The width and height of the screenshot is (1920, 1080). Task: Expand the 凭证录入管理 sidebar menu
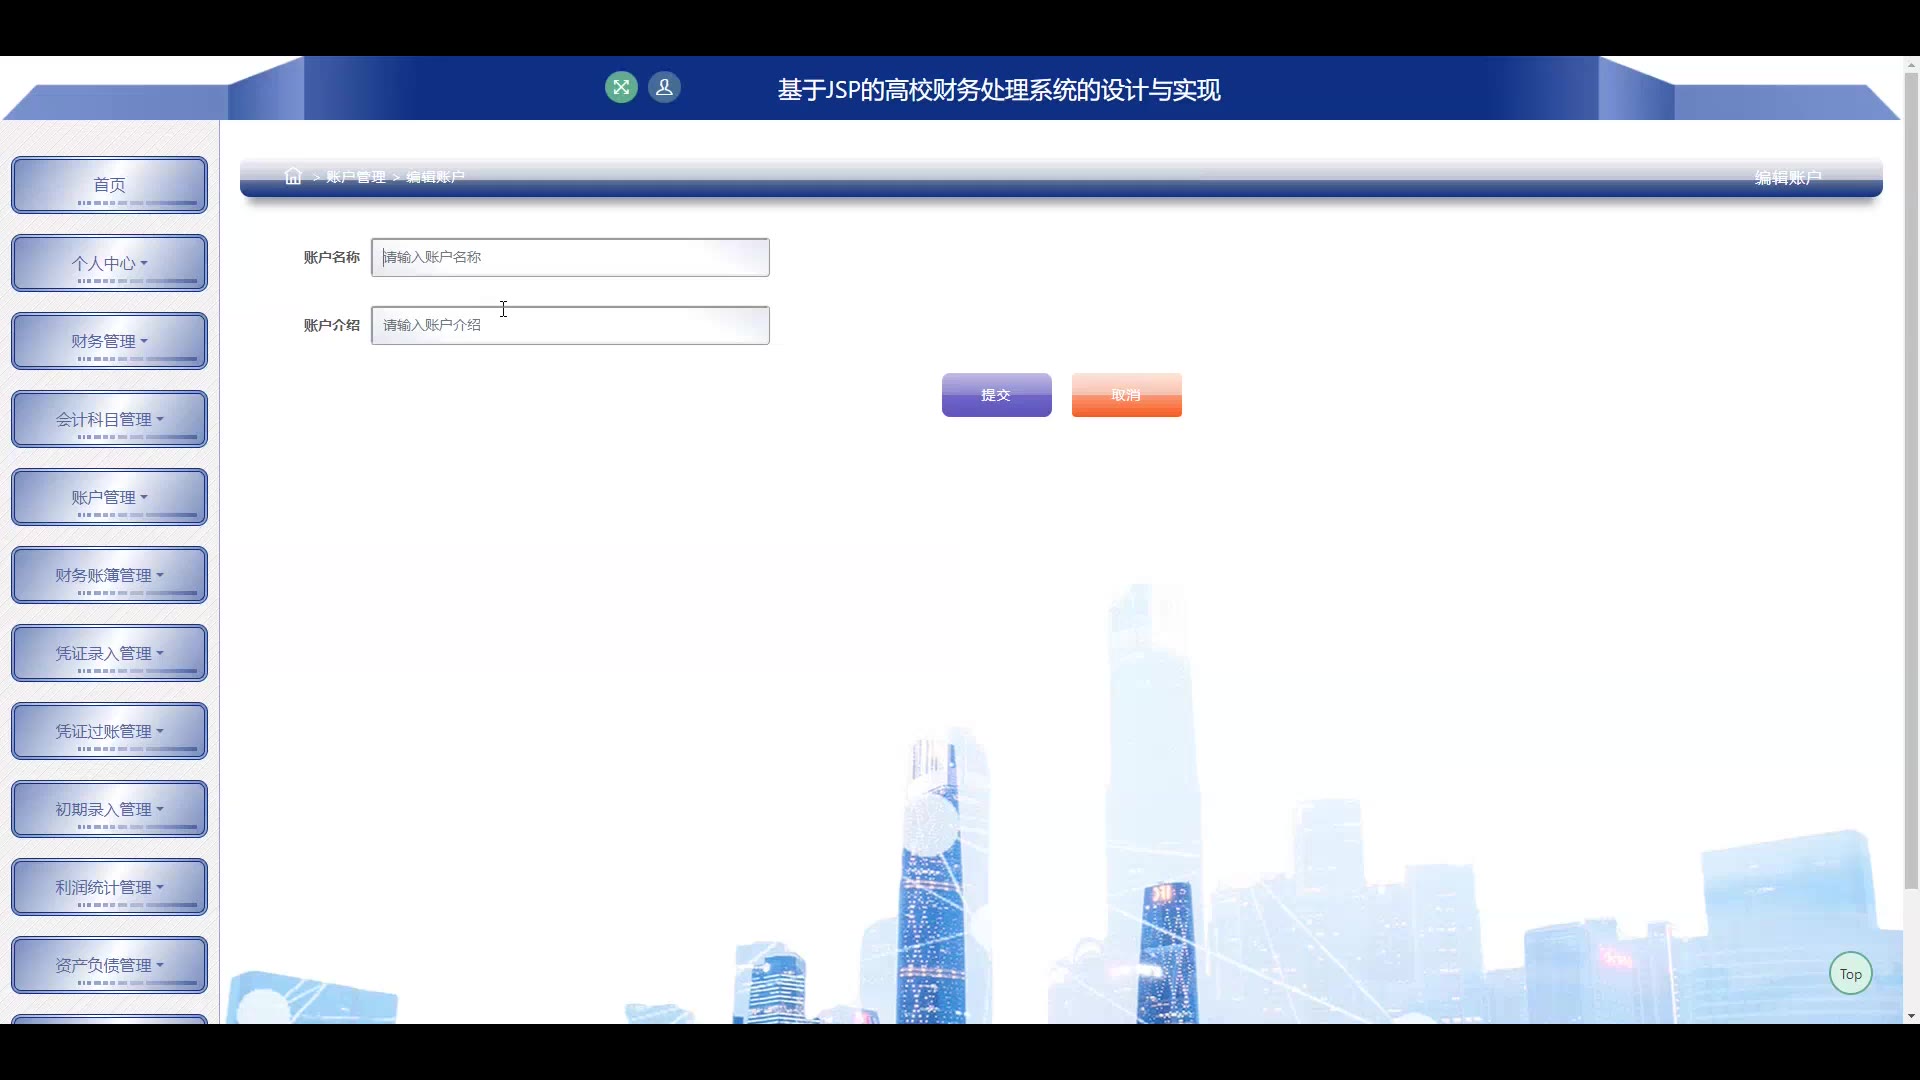click(110, 653)
